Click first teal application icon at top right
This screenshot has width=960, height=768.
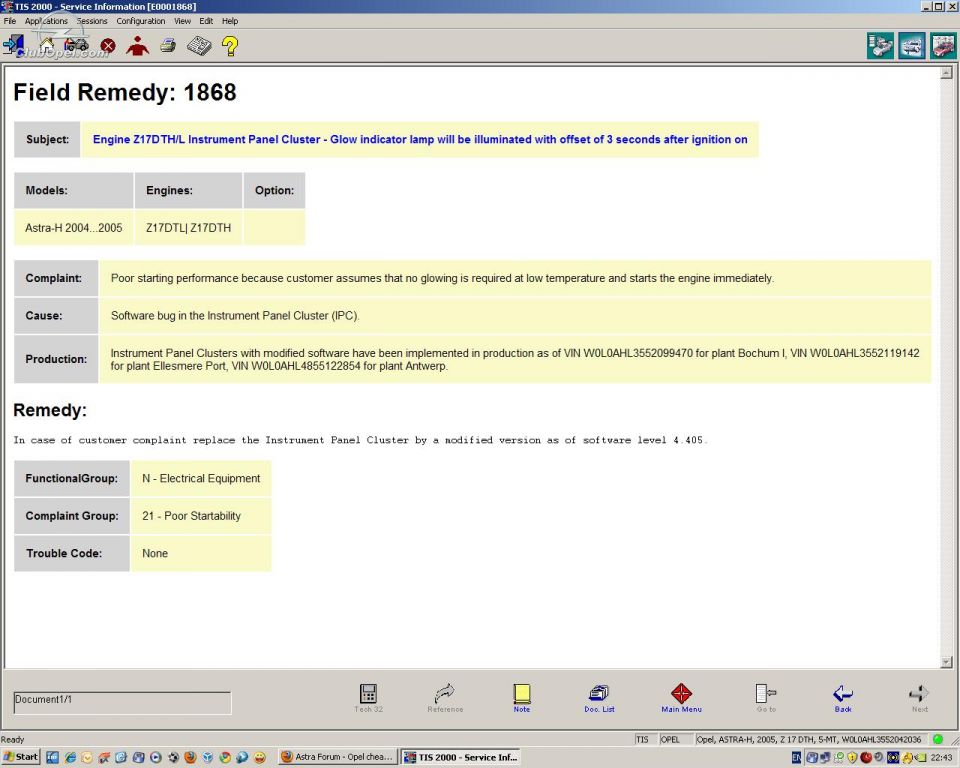pos(880,47)
